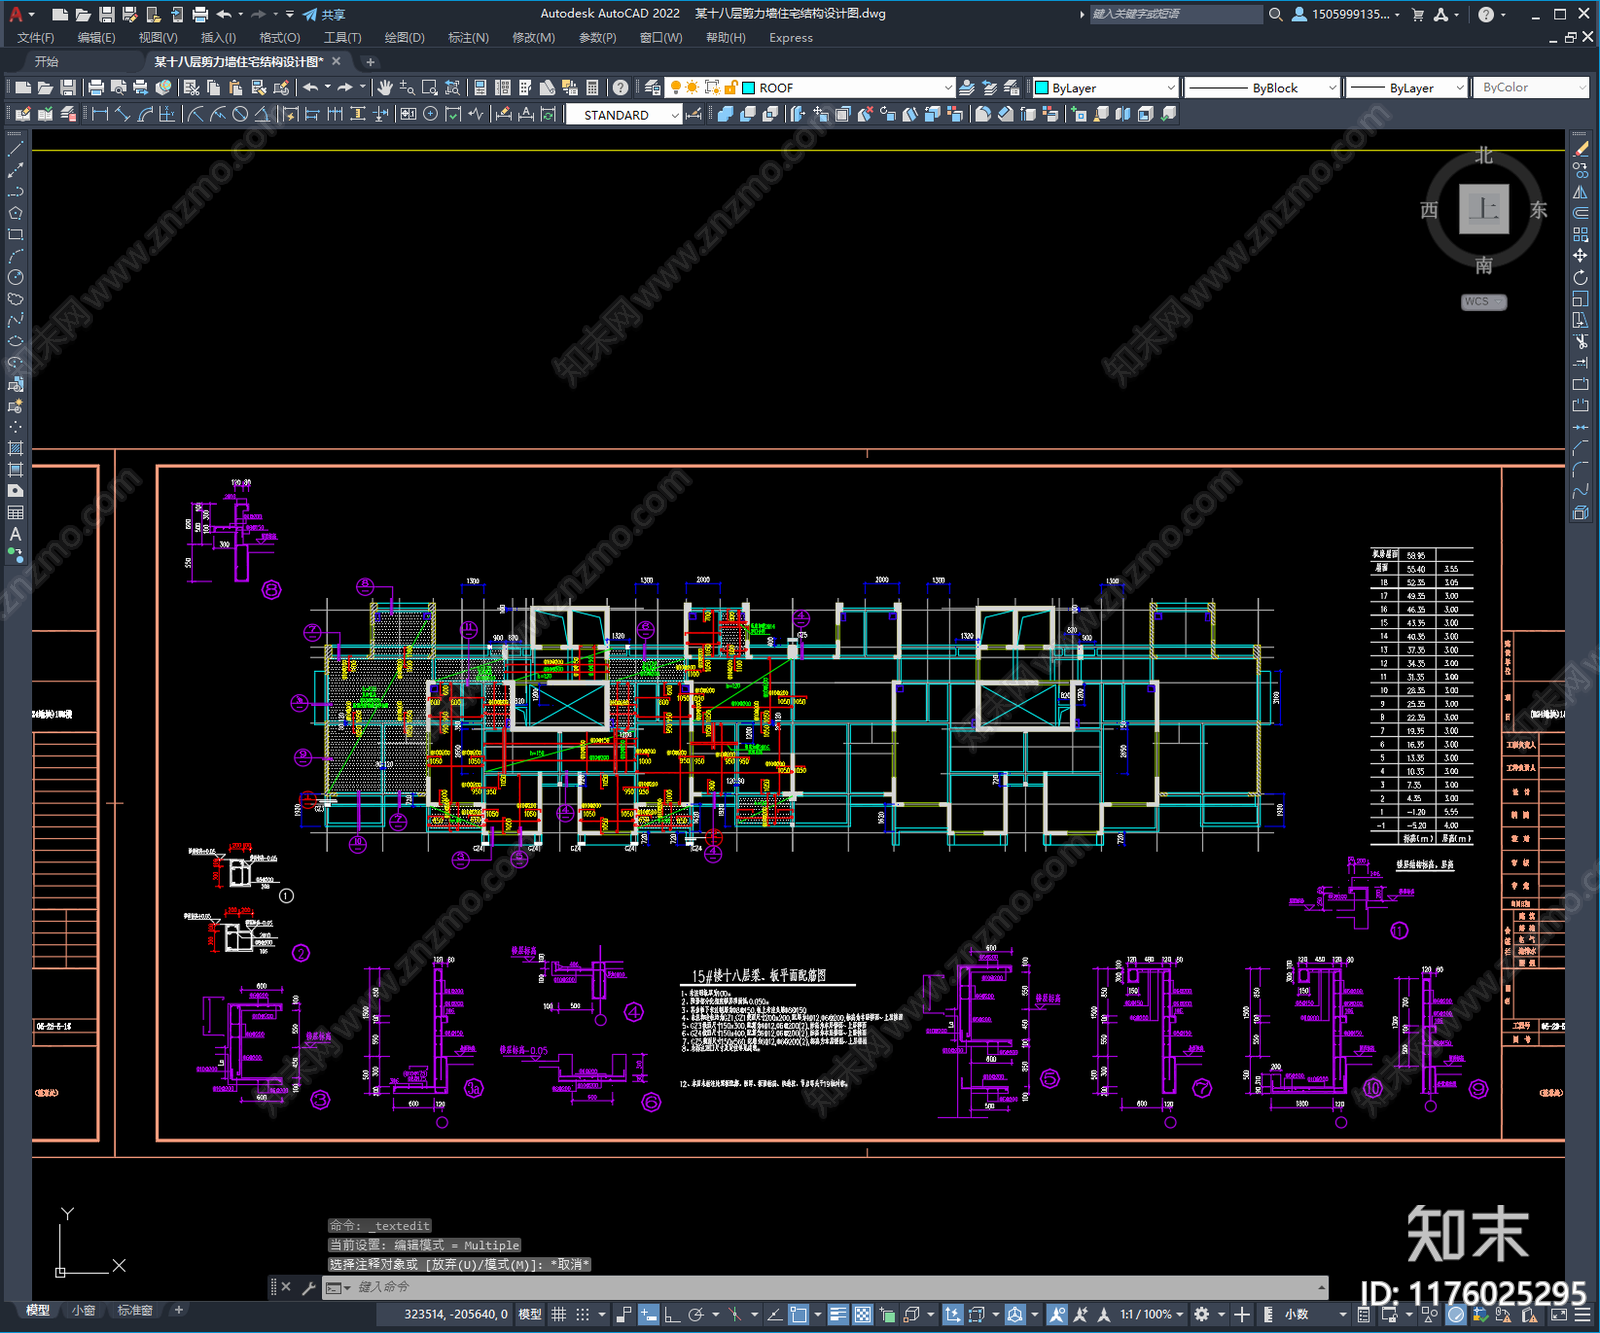
Task: Toggle transparency display in status bar
Action: (862, 1314)
